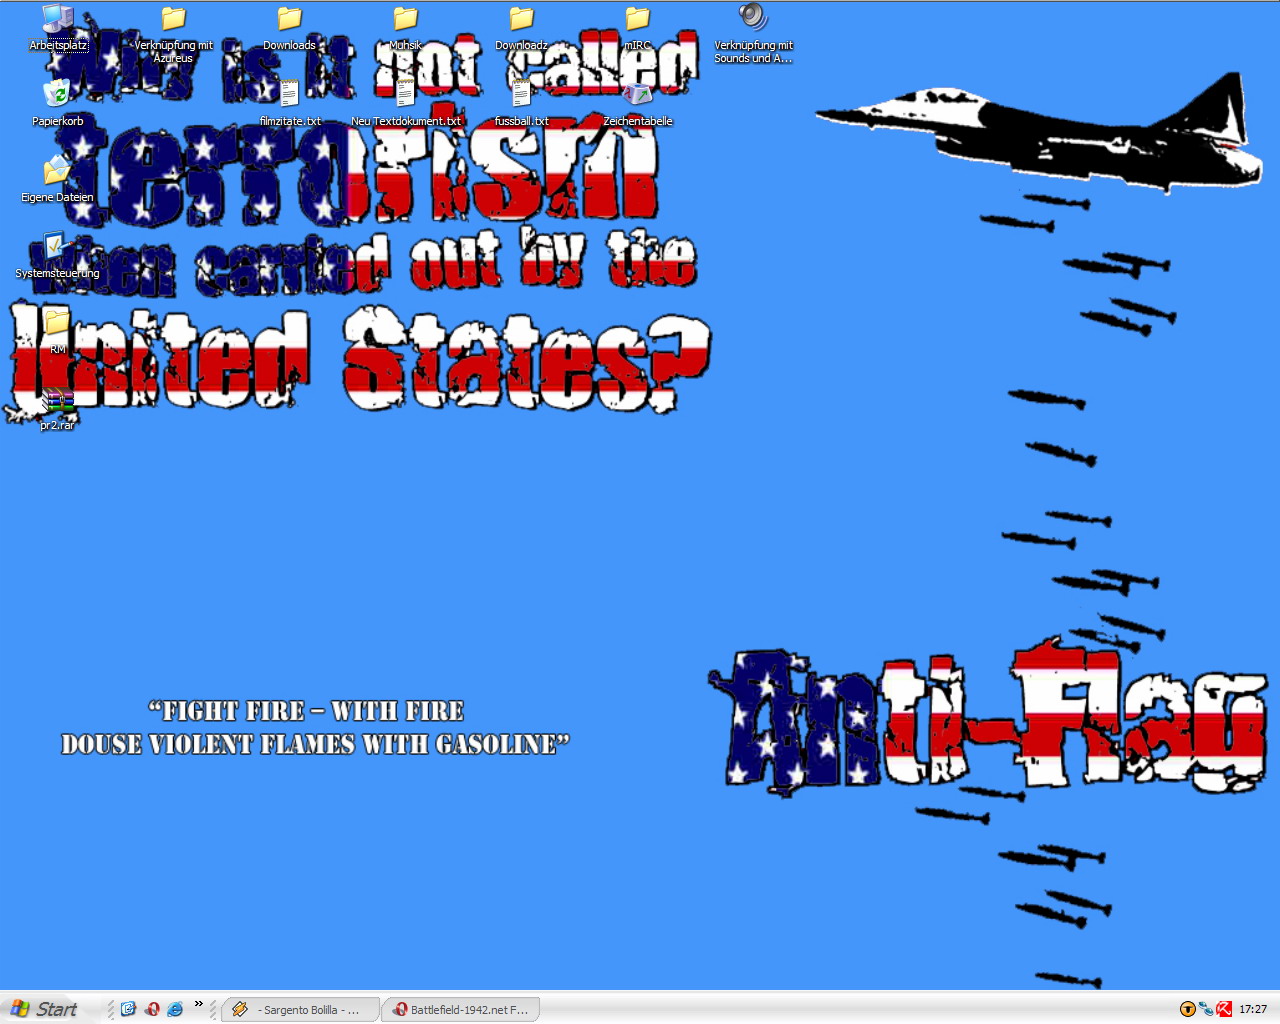Launch Outlook Express from quick launch
The image size is (1280, 1024).
[x=128, y=1009]
